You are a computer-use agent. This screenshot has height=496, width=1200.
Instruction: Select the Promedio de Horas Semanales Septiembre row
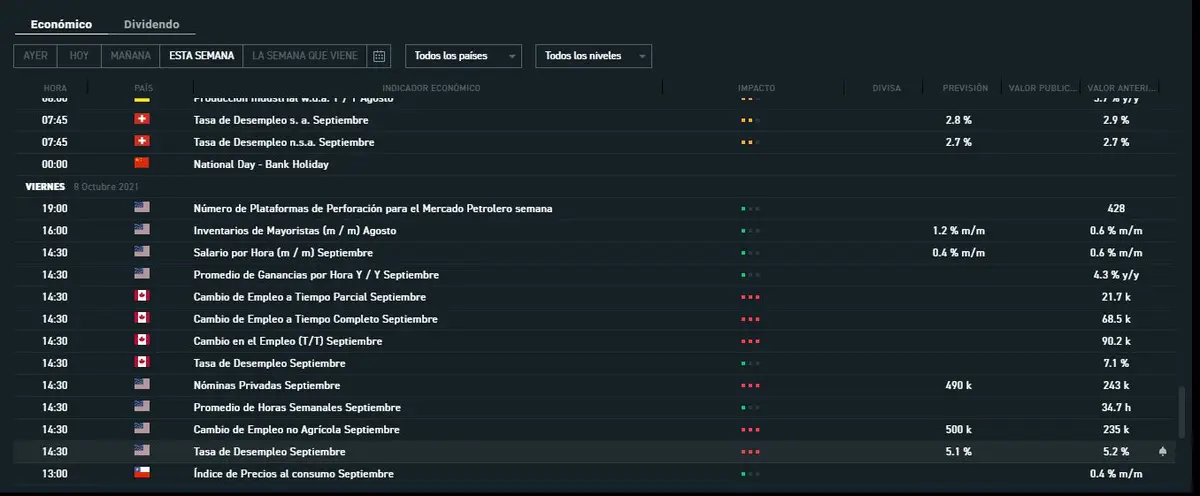coord(297,407)
